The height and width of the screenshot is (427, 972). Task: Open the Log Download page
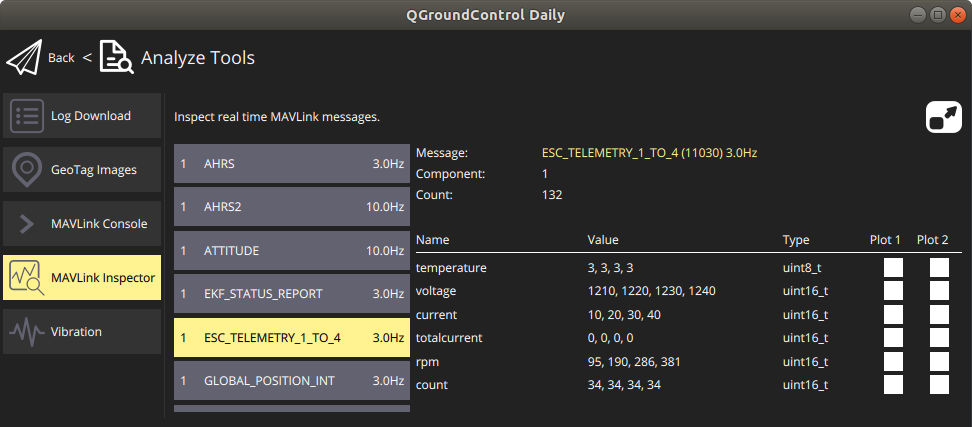coord(82,116)
